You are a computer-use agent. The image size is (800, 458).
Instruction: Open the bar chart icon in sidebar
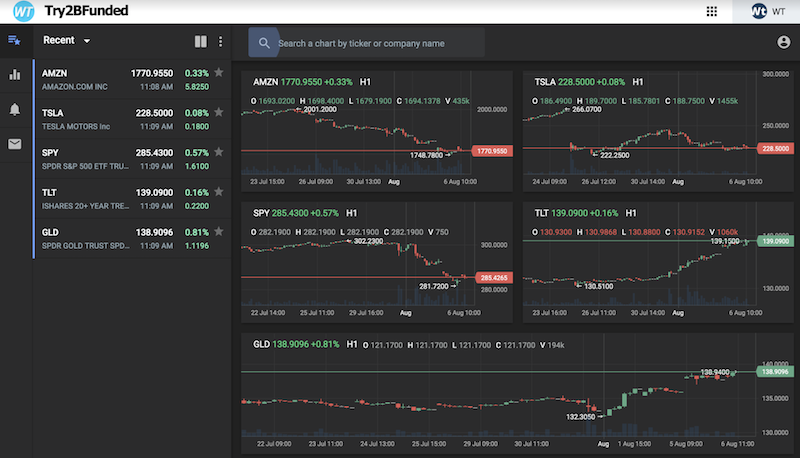click(x=15, y=74)
